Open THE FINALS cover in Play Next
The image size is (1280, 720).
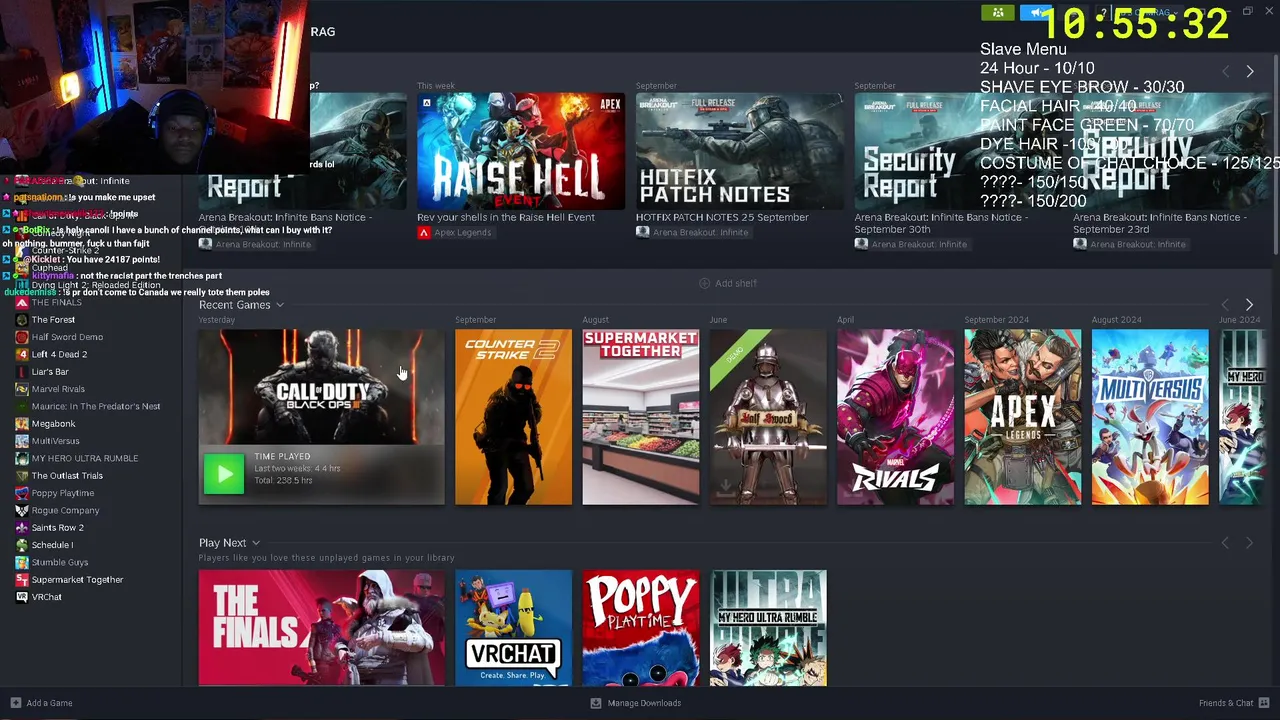[x=322, y=628]
